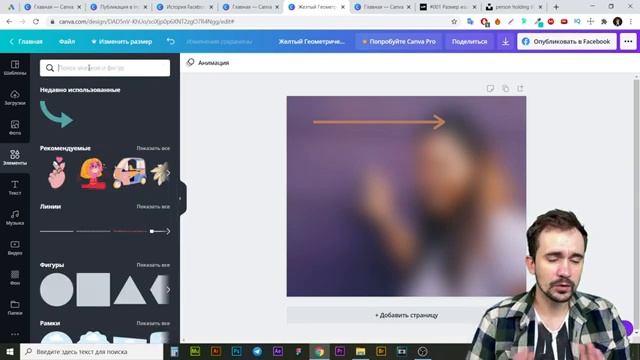Click the design title Желтый Геометриче...

click(x=311, y=42)
